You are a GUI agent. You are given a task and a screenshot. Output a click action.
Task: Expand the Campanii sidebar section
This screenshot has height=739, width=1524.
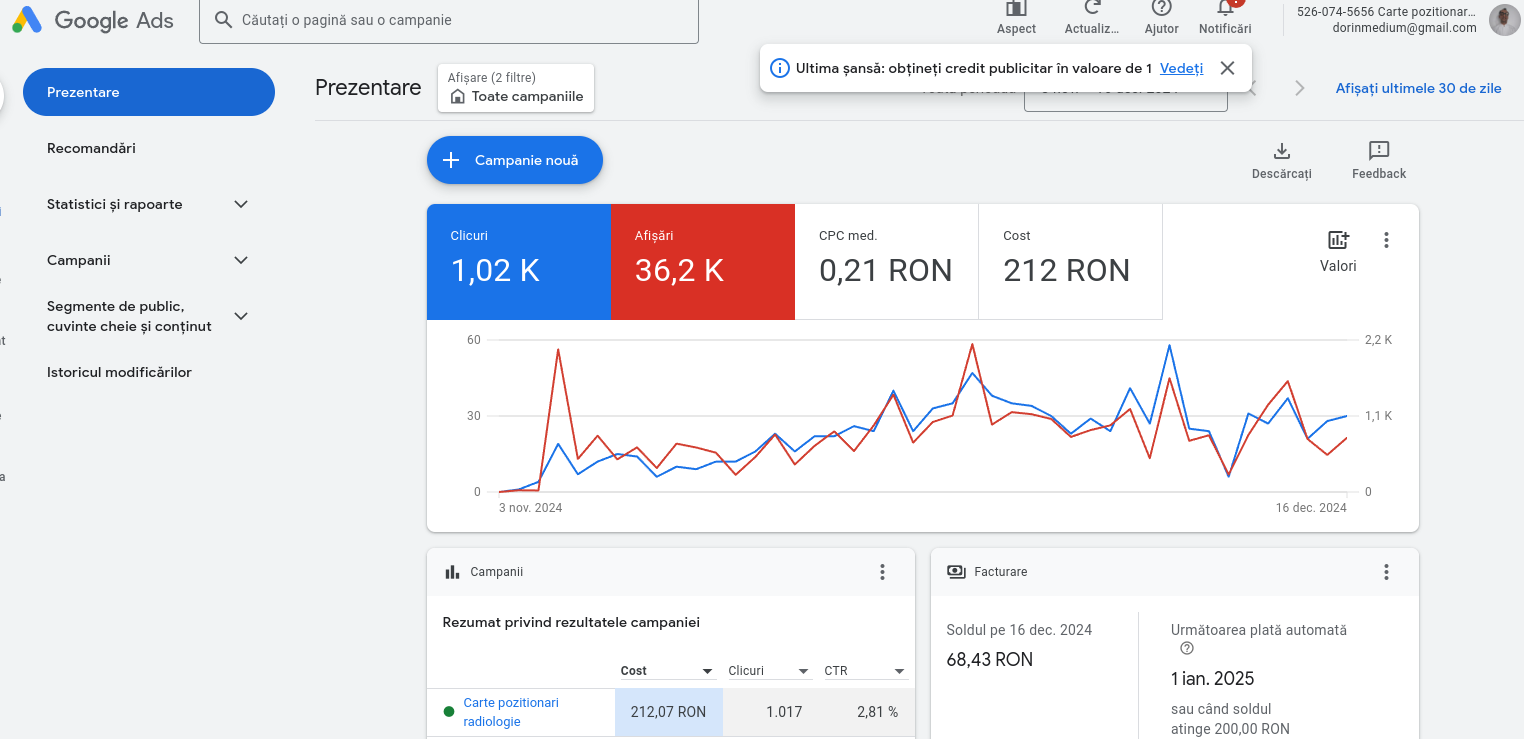240,260
